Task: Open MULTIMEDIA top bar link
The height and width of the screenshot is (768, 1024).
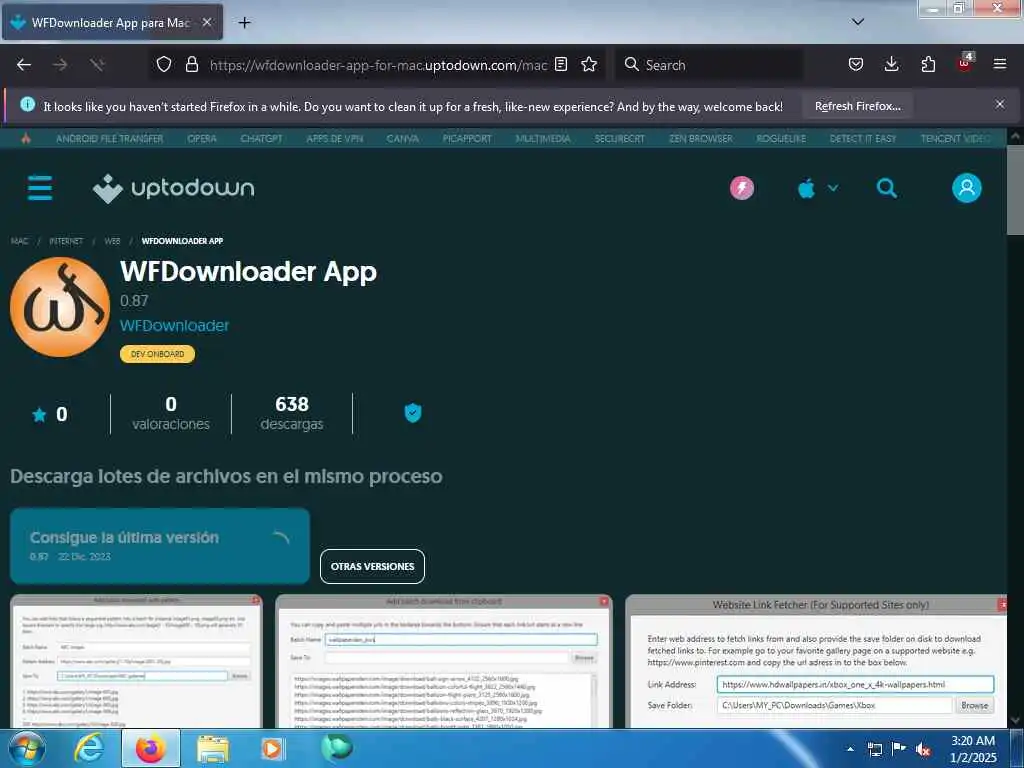Action: tap(543, 138)
